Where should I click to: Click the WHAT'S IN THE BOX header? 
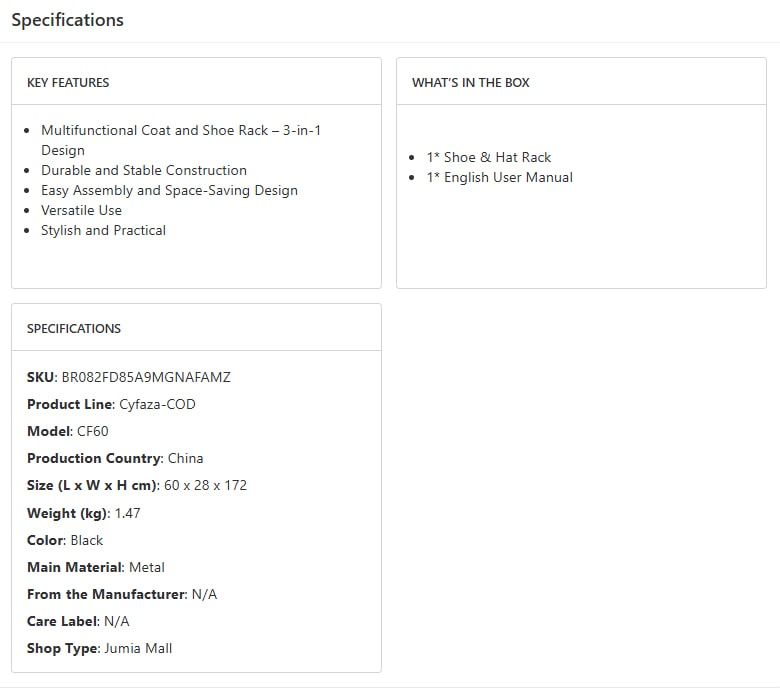pyautogui.click(x=470, y=82)
